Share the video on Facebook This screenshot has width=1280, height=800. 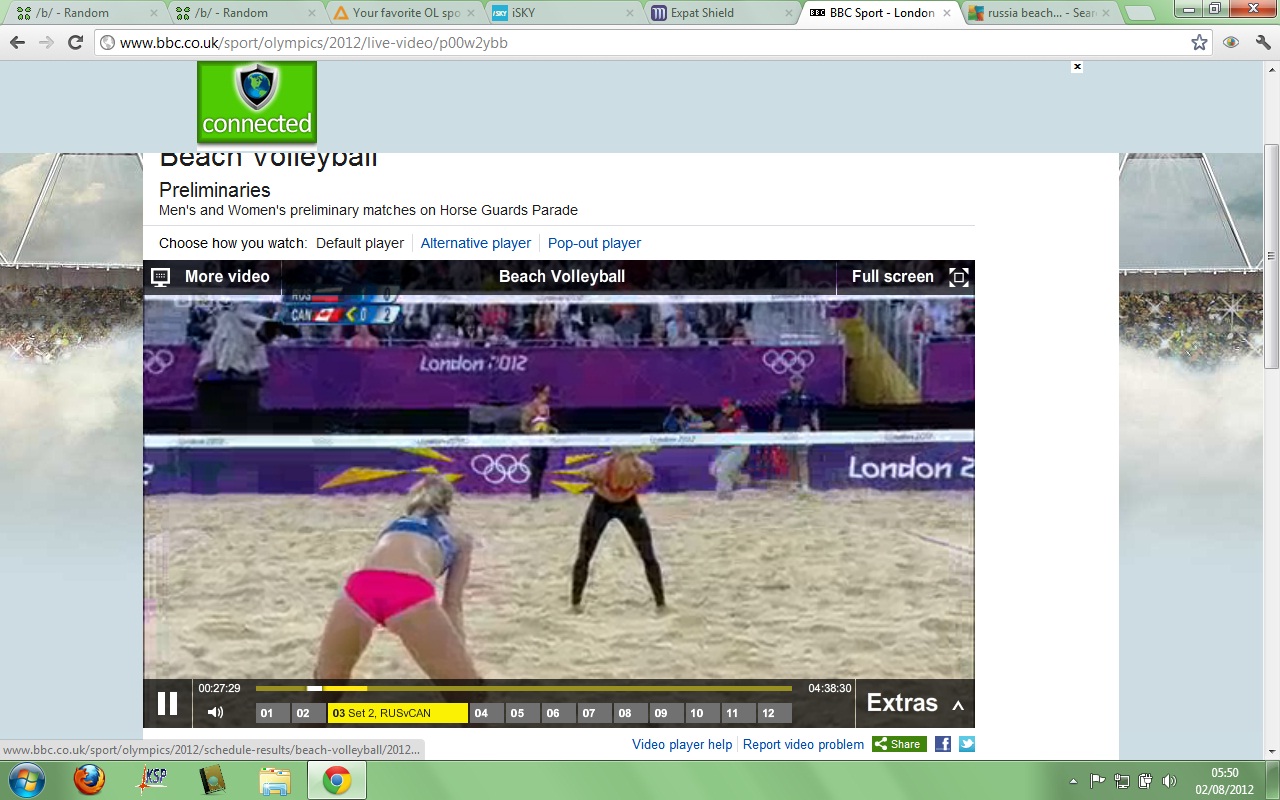pos(943,744)
